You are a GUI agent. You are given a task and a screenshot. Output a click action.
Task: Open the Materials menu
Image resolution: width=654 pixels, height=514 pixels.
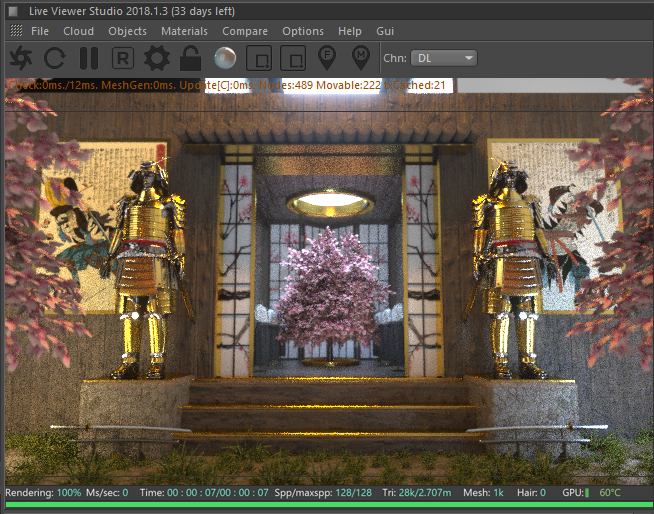pos(184,31)
